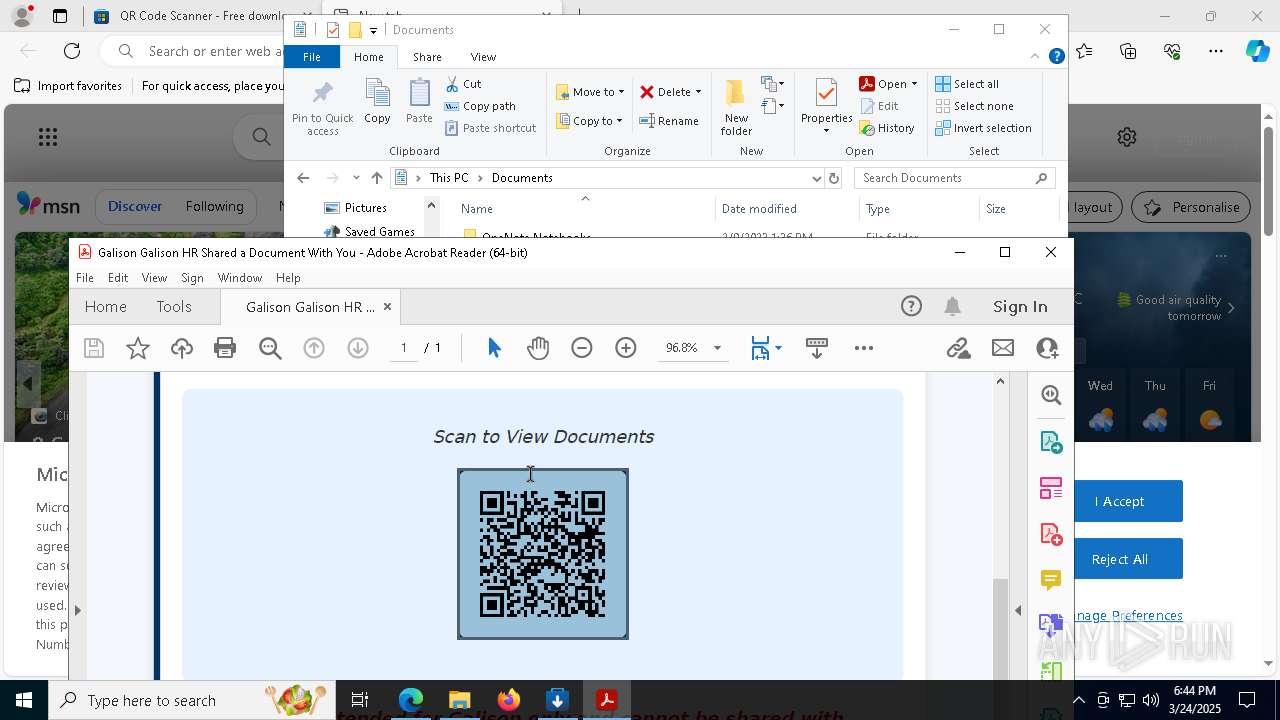
Task: Click Copy in Explorer Clipboard group
Action: point(377,102)
